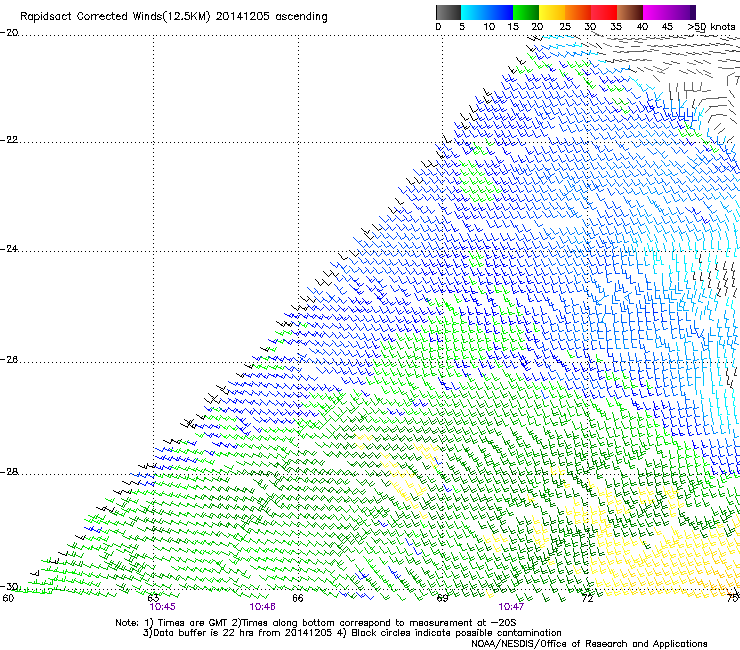The width and height of the screenshot is (740, 650).
Task: Click the yellow 20-25 knots legend color
Action: pyautogui.click(x=552, y=12)
